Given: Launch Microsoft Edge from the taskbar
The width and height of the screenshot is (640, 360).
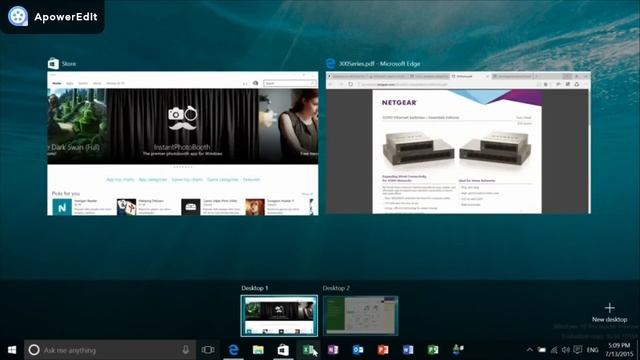Looking at the screenshot, I should (x=233, y=350).
